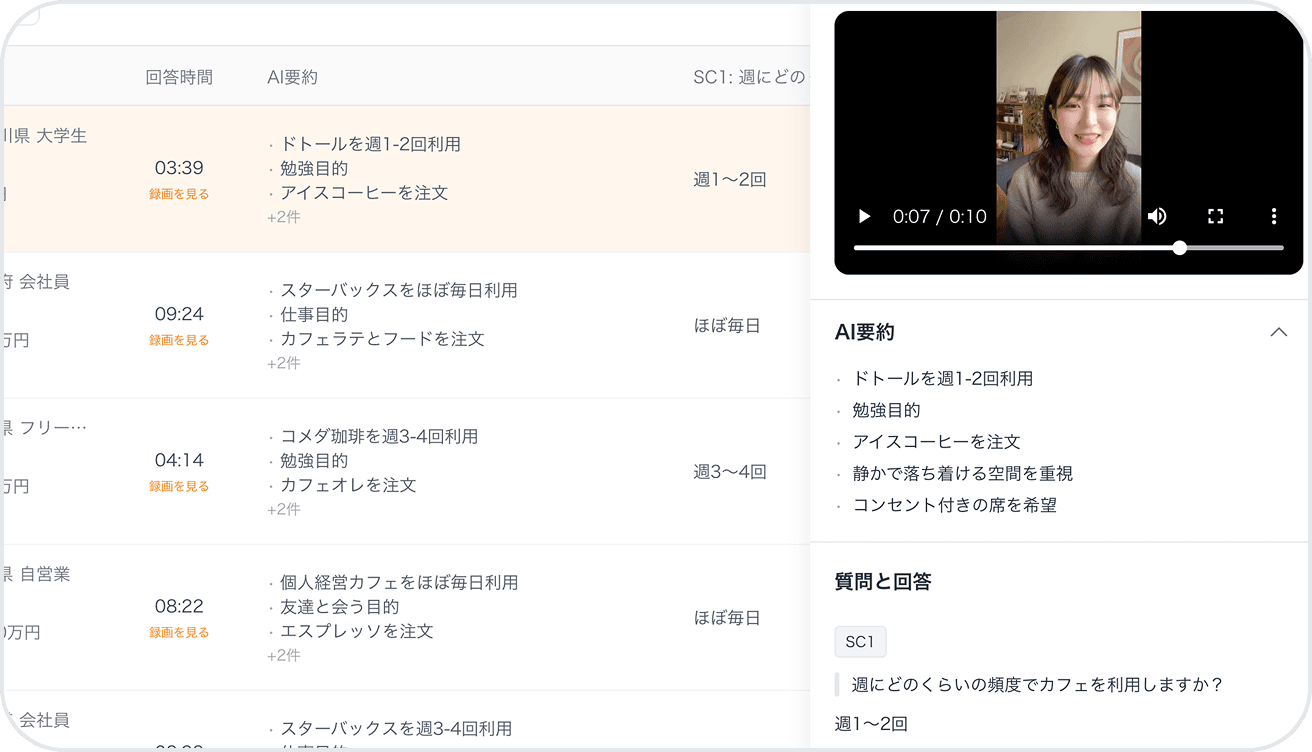Click the 03:39 response time
Image resolution: width=1312 pixels, height=752 pixels.
point(179,168)
